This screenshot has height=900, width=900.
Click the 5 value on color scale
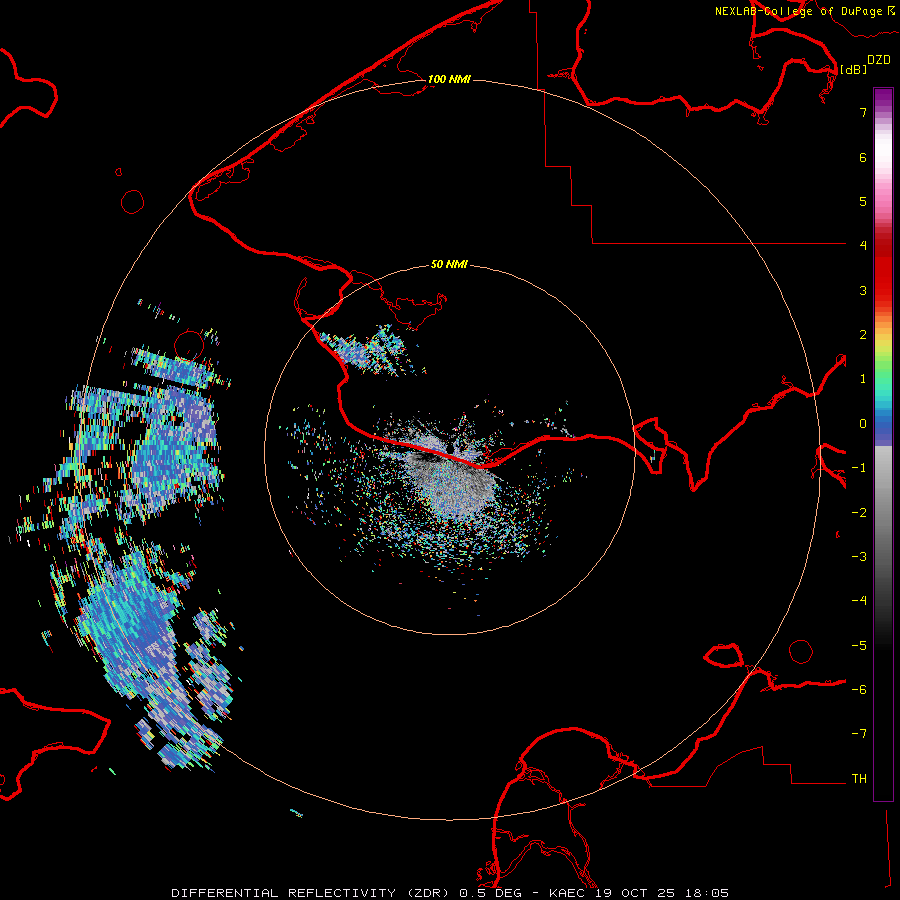point(863,201)
